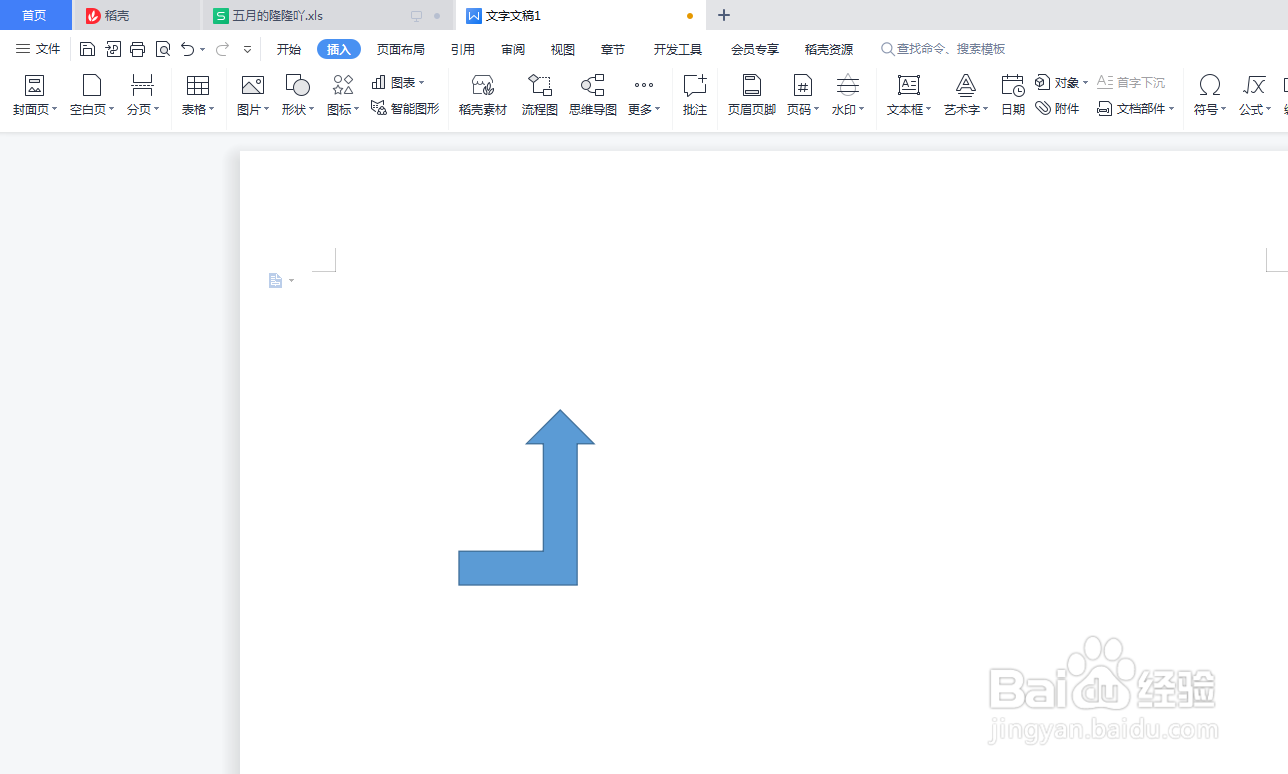This screenshot has height=774, width=1288.
Task: Click the Redo arrow icon
Action: coord(222,49)
